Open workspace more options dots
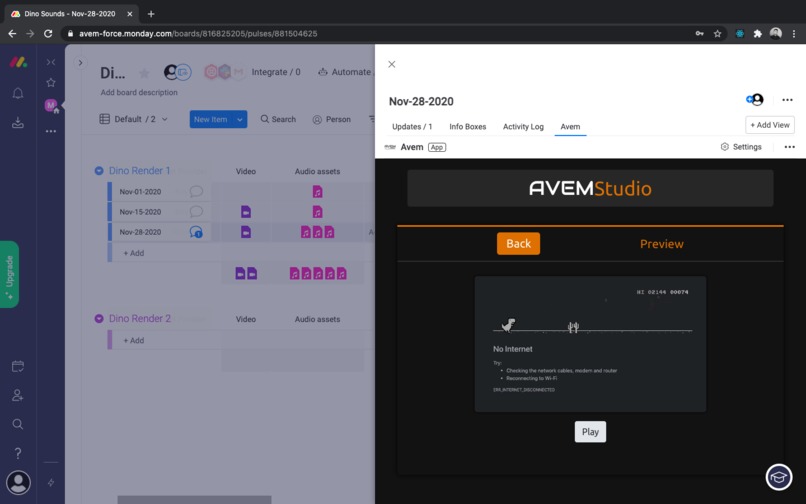 (51, 131)
